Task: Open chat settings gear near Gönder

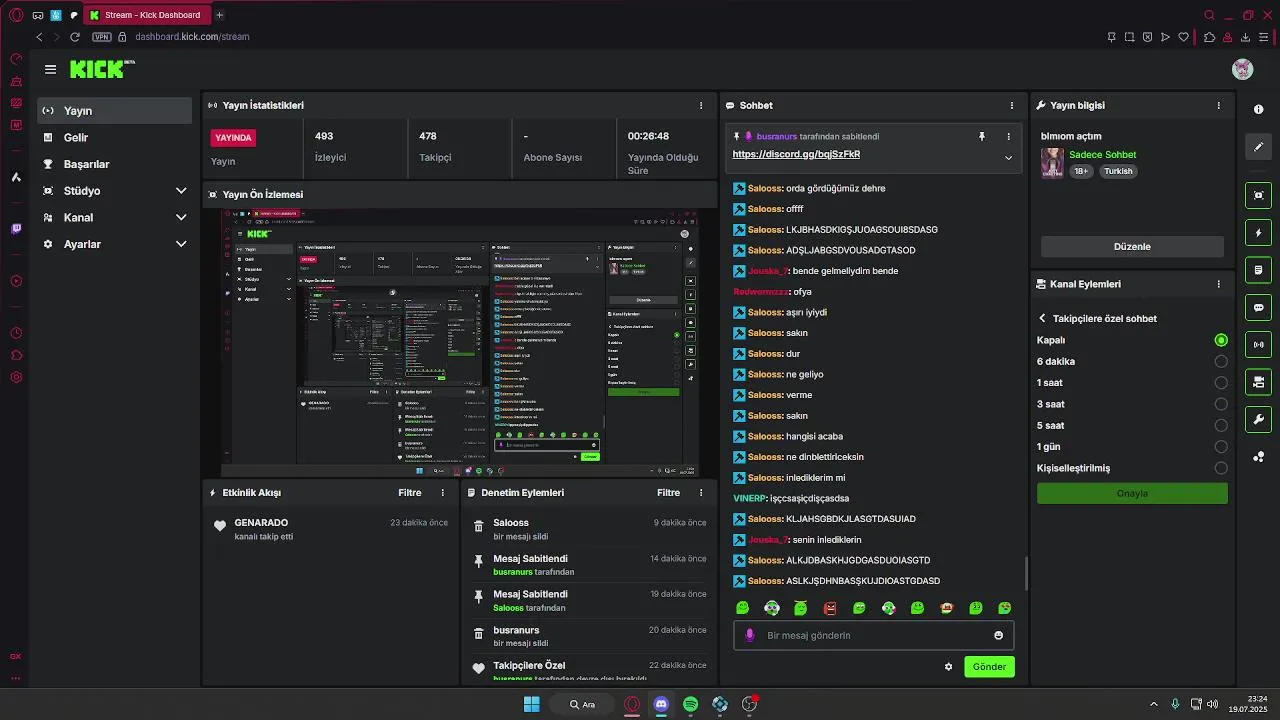Action: pos(948,667)
